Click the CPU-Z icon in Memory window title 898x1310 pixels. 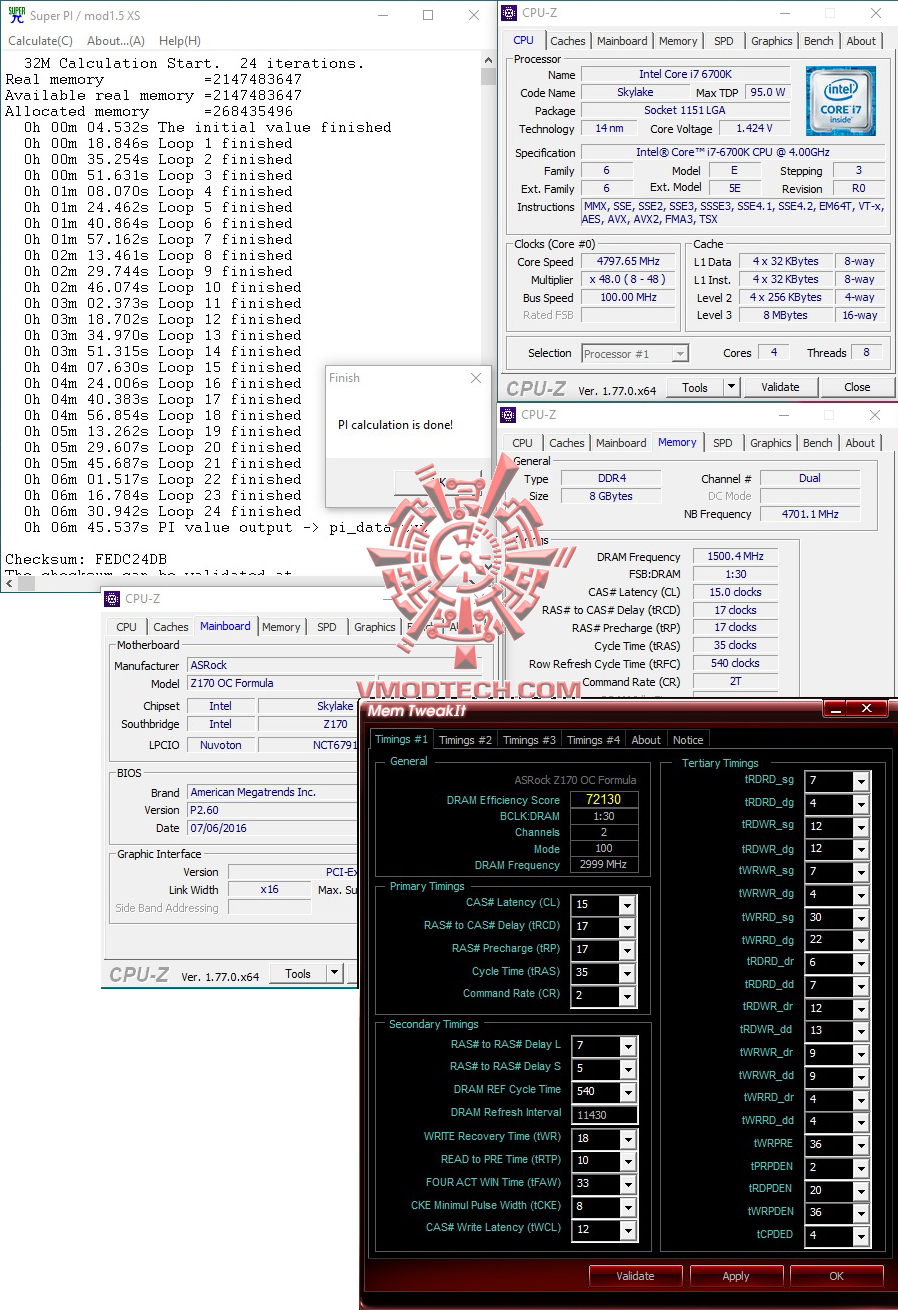click(509, 414)
